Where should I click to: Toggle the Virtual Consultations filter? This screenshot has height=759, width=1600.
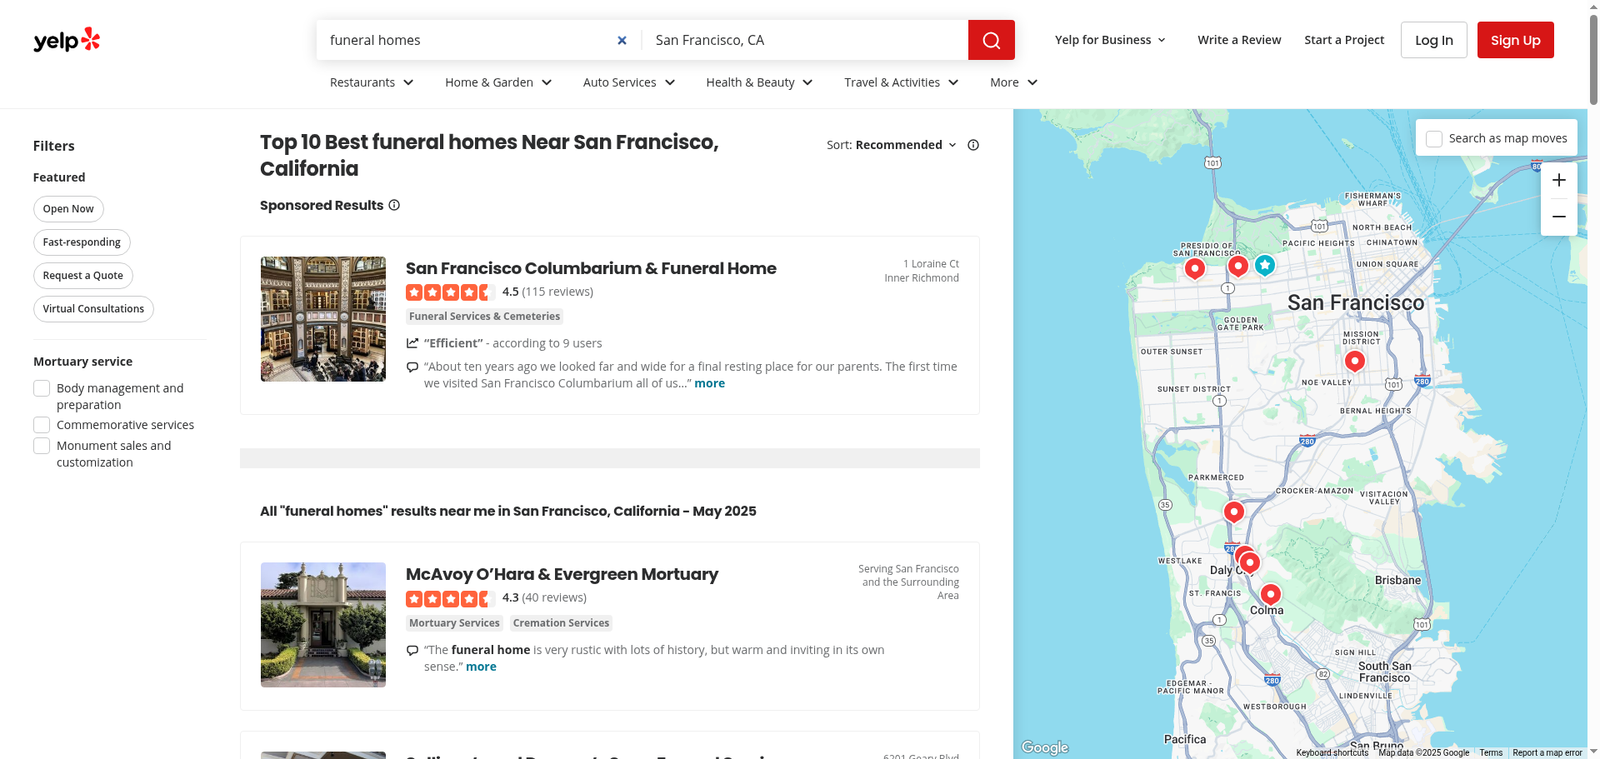[93, 309]
